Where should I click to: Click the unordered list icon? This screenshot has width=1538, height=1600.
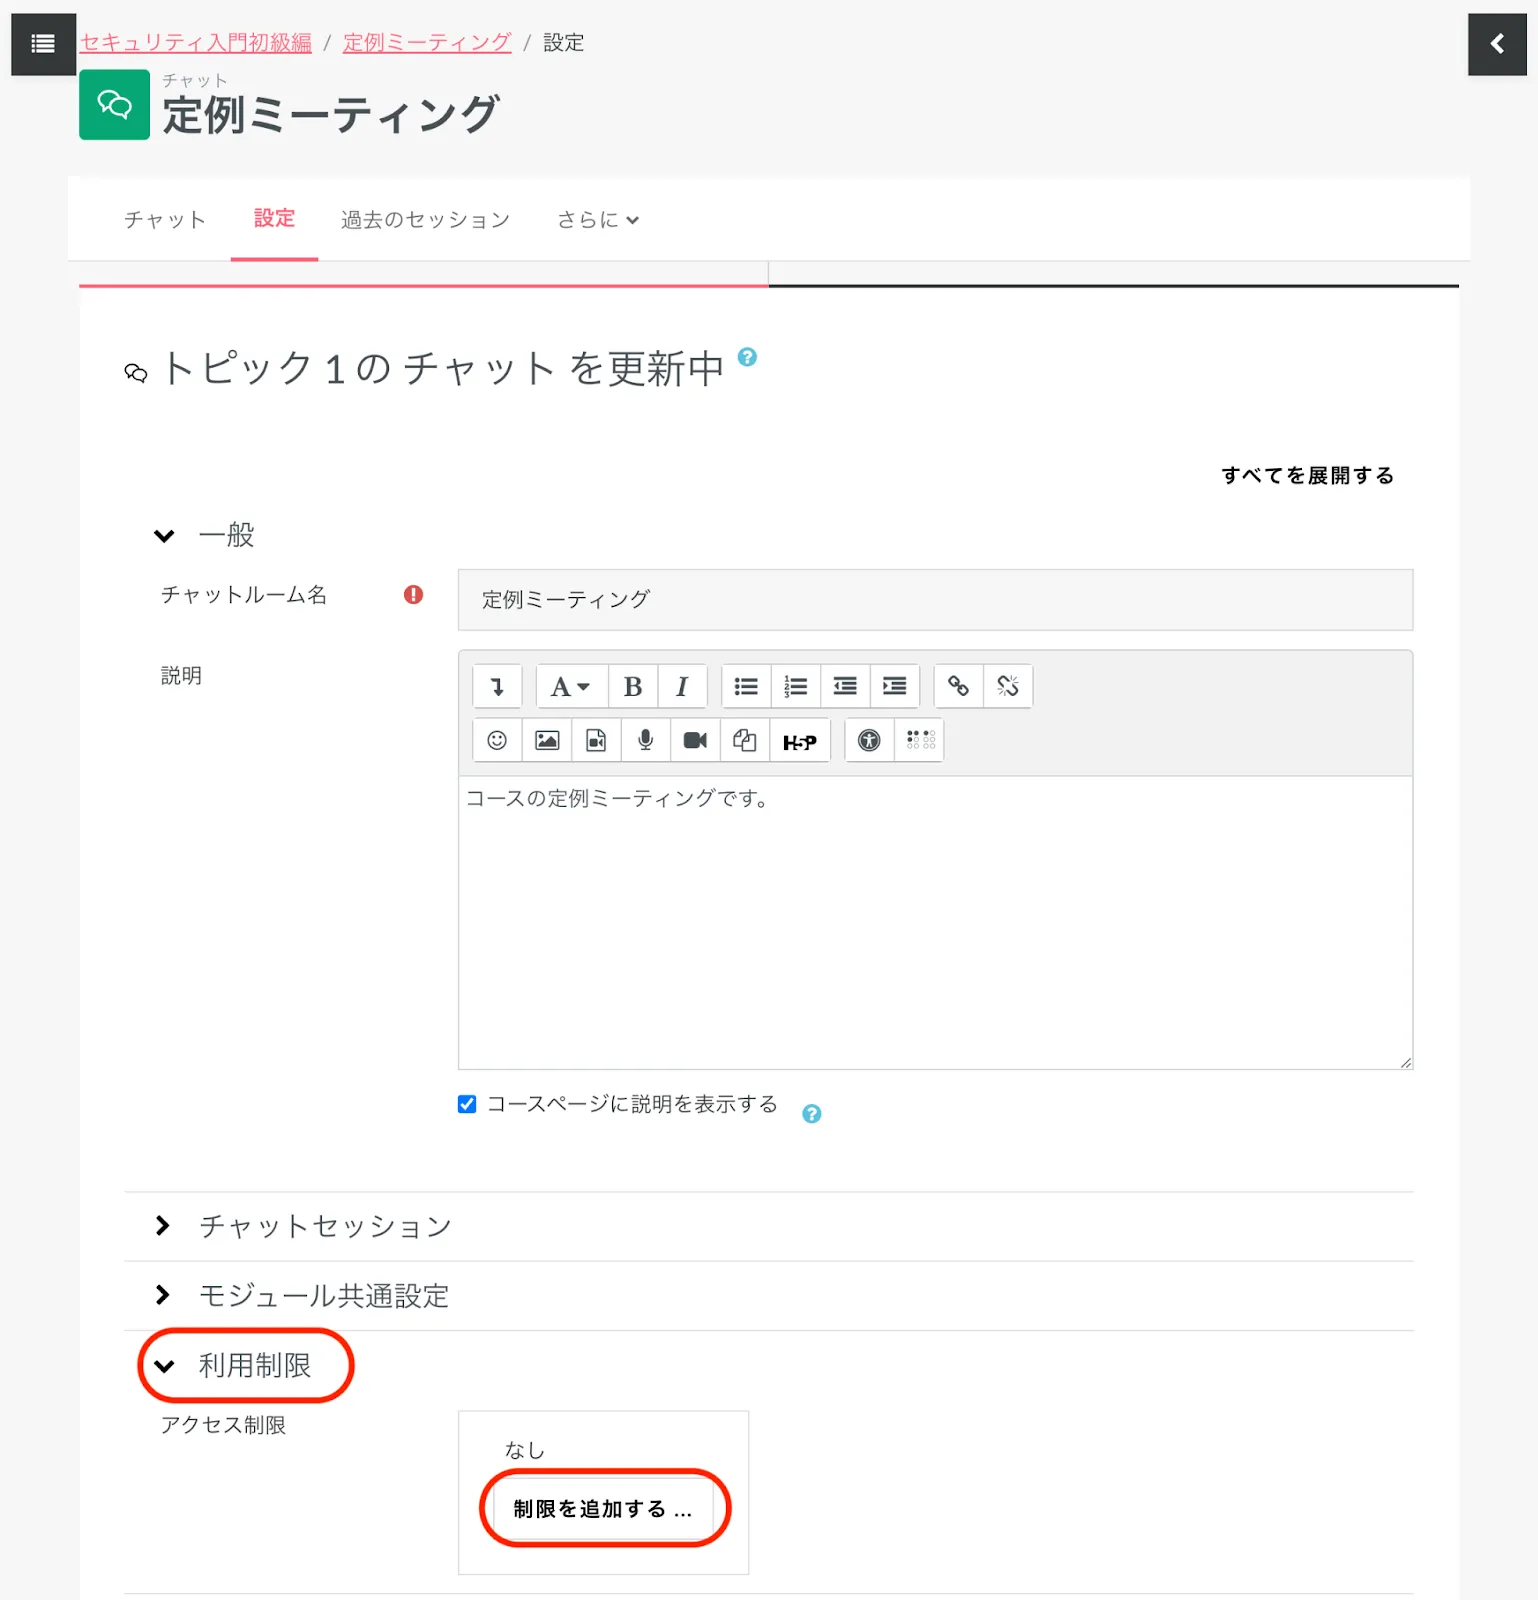tap(746, 687)
